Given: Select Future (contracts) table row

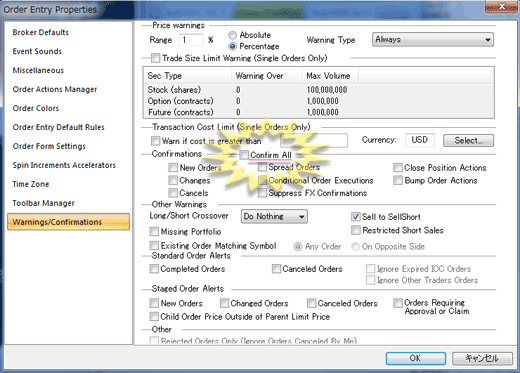Looking at the screenshot, I should [x=318, y=112].
